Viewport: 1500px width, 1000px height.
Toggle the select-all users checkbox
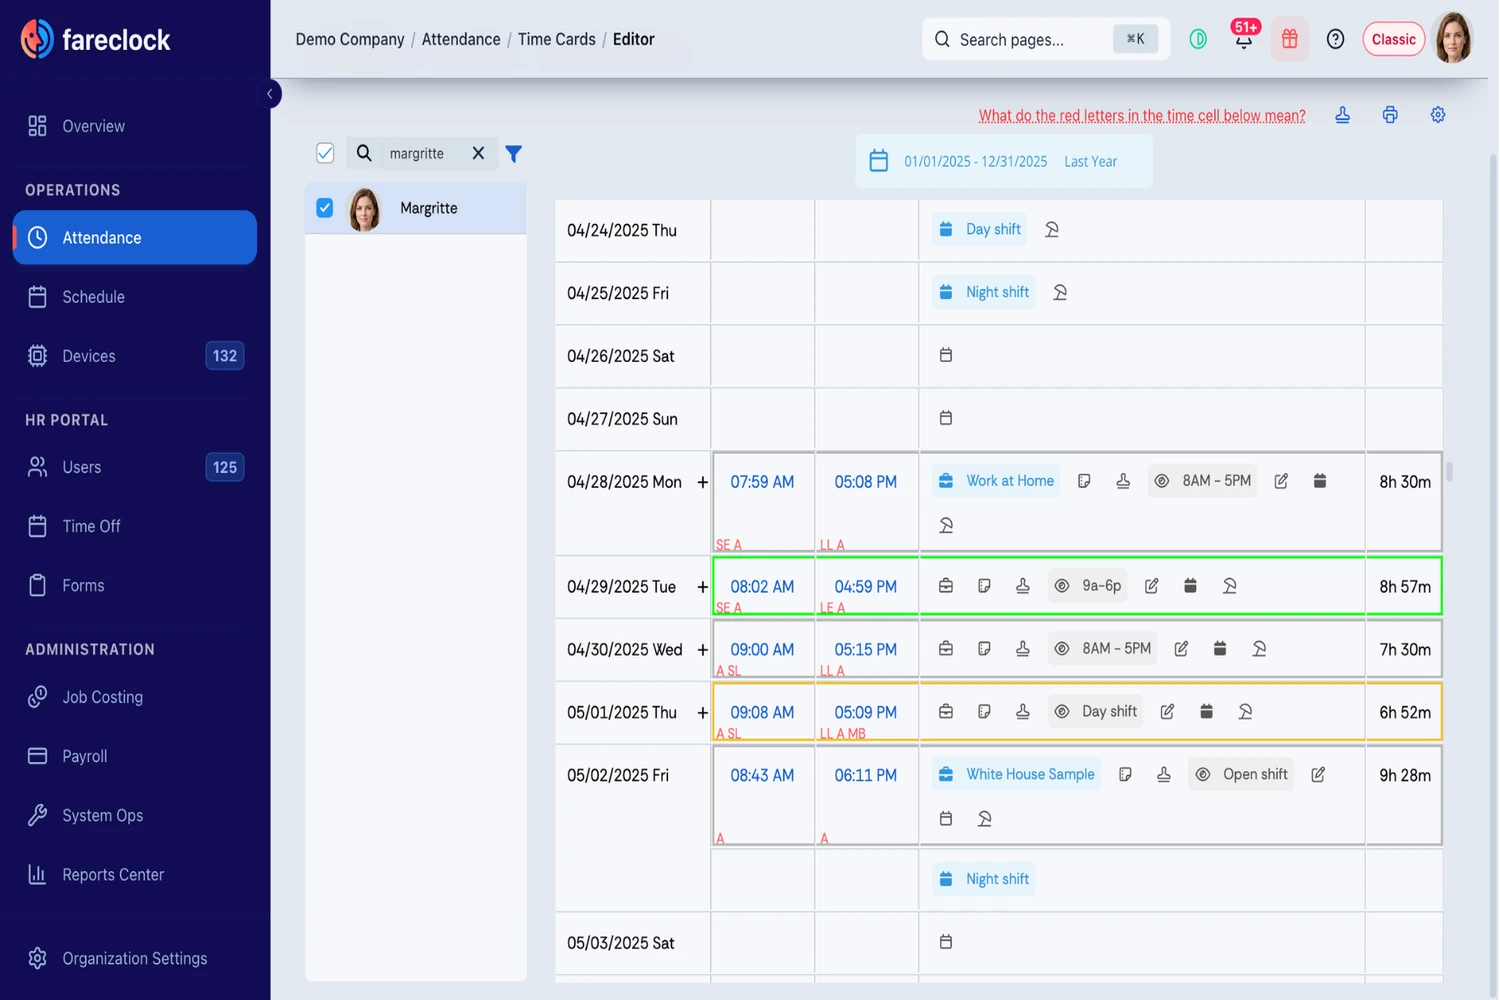point(325,153)
